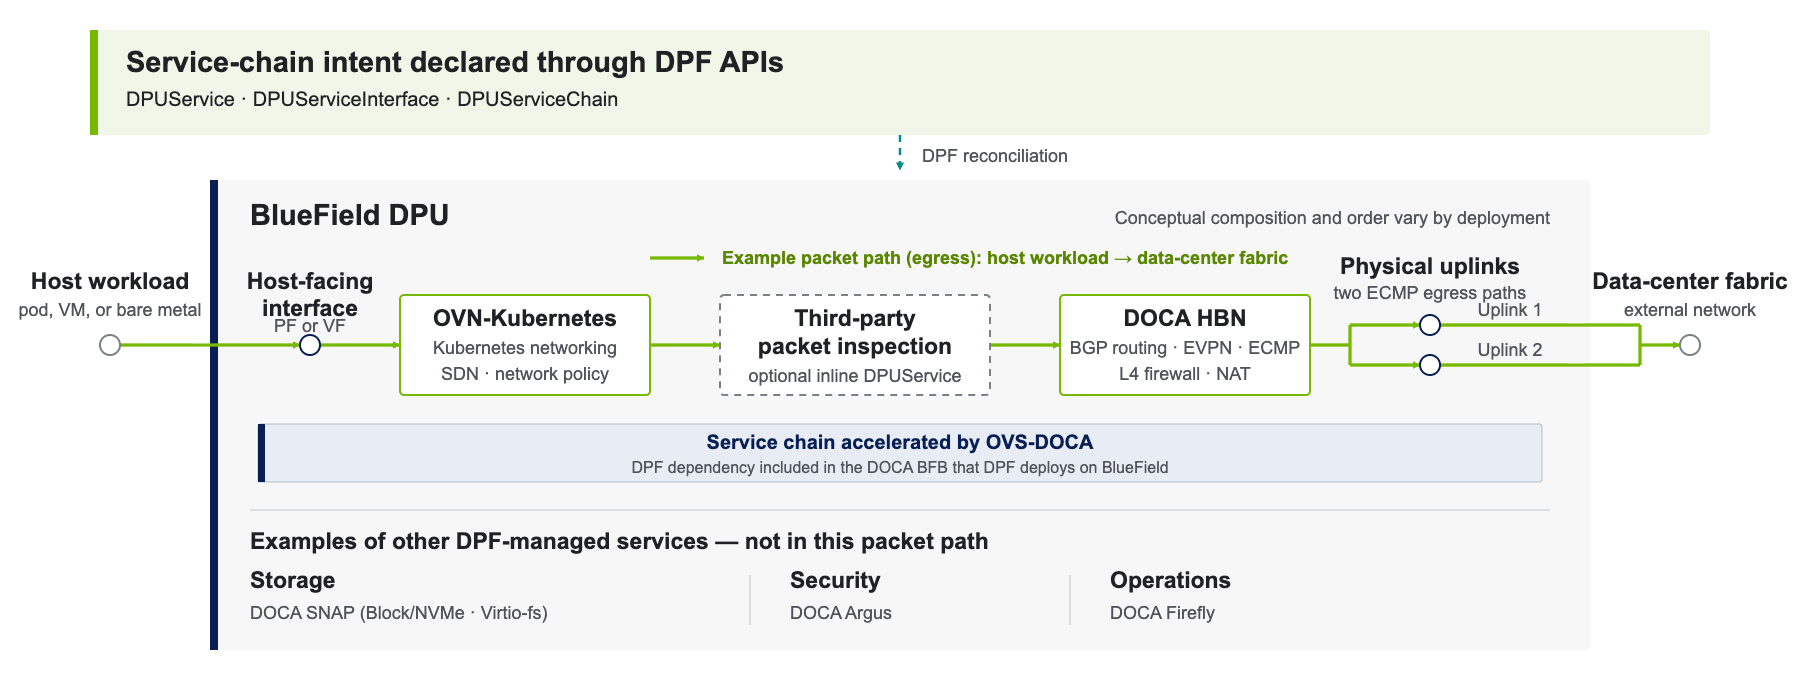Click 'Kubernetes networking' text

(525, 348)
